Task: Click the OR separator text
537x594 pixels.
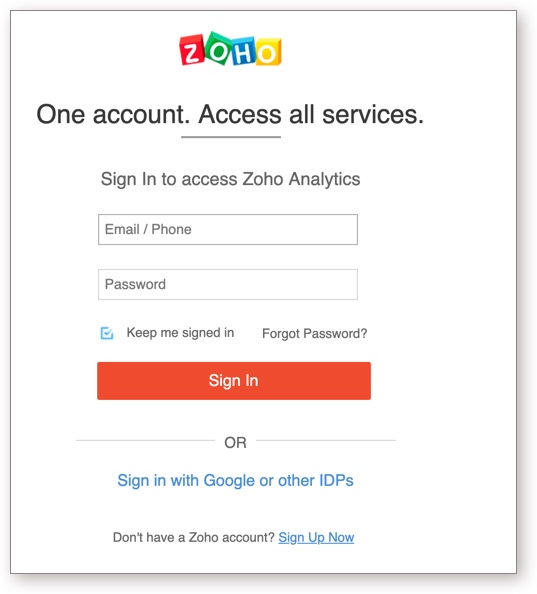Action: [235, 442]
